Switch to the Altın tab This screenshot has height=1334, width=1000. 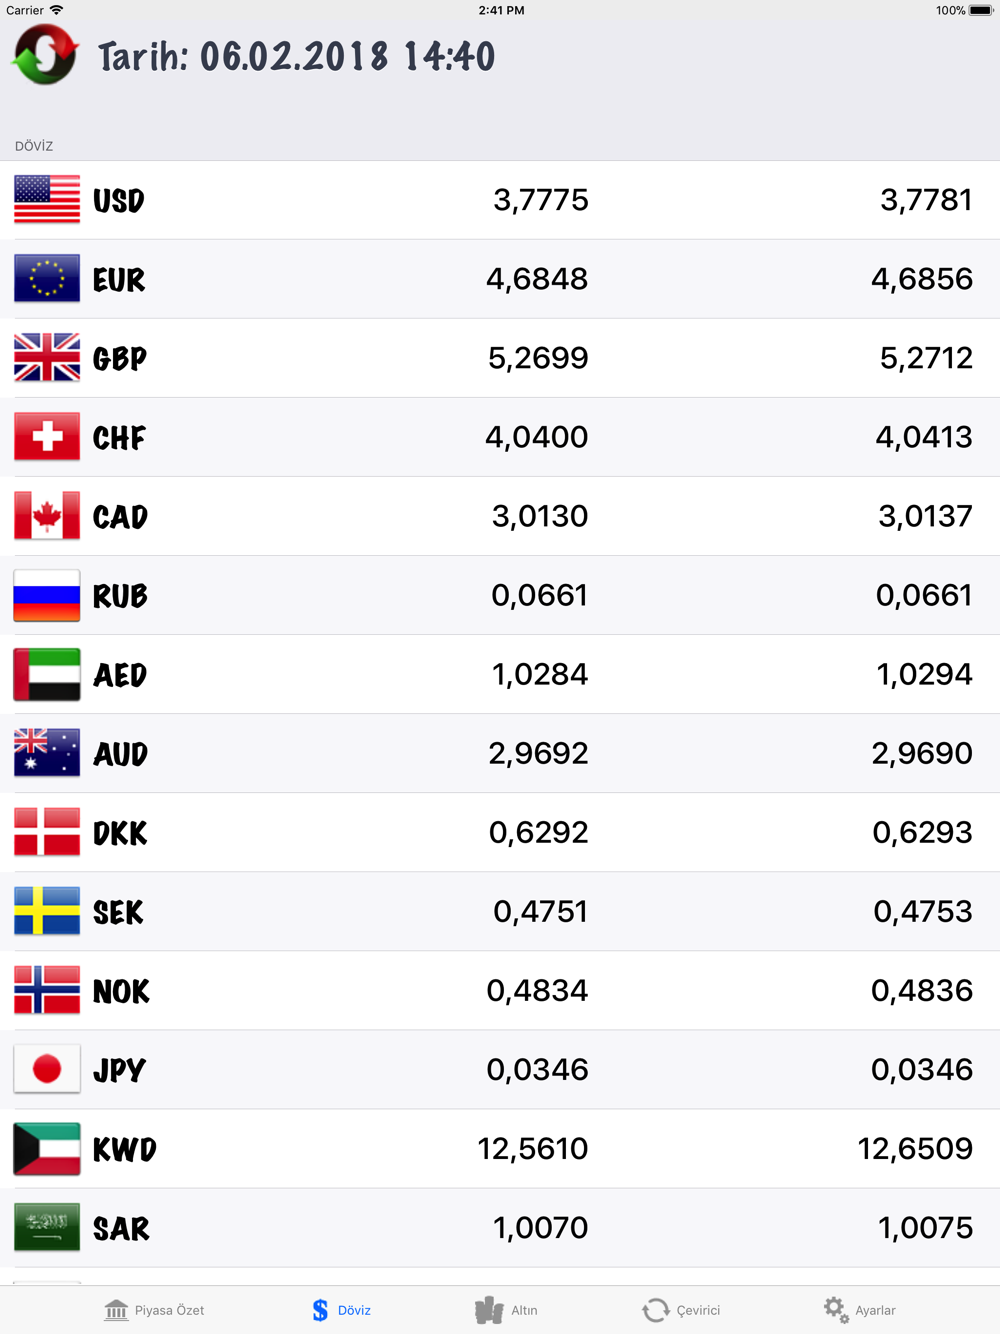(506, 1310)
